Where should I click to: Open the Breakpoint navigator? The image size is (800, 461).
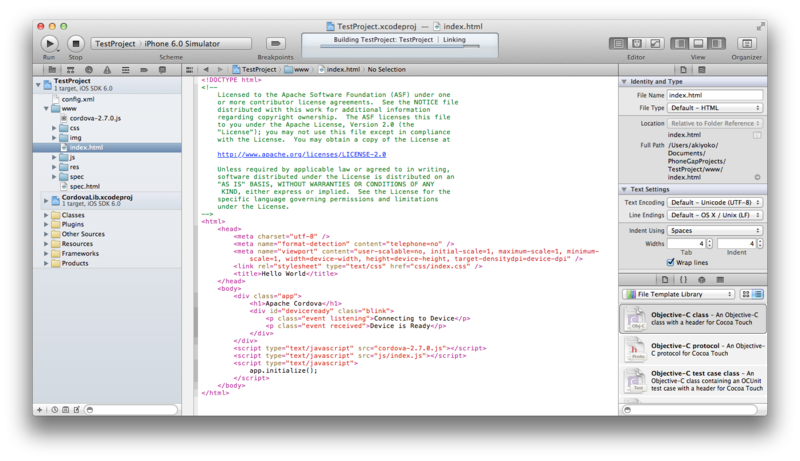(144, 70)
